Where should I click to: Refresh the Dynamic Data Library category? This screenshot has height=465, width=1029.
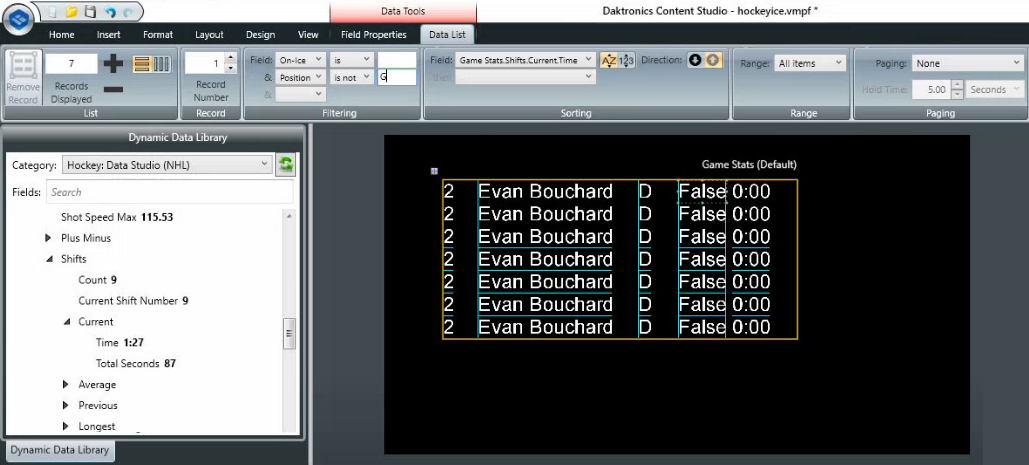(286, 164)
